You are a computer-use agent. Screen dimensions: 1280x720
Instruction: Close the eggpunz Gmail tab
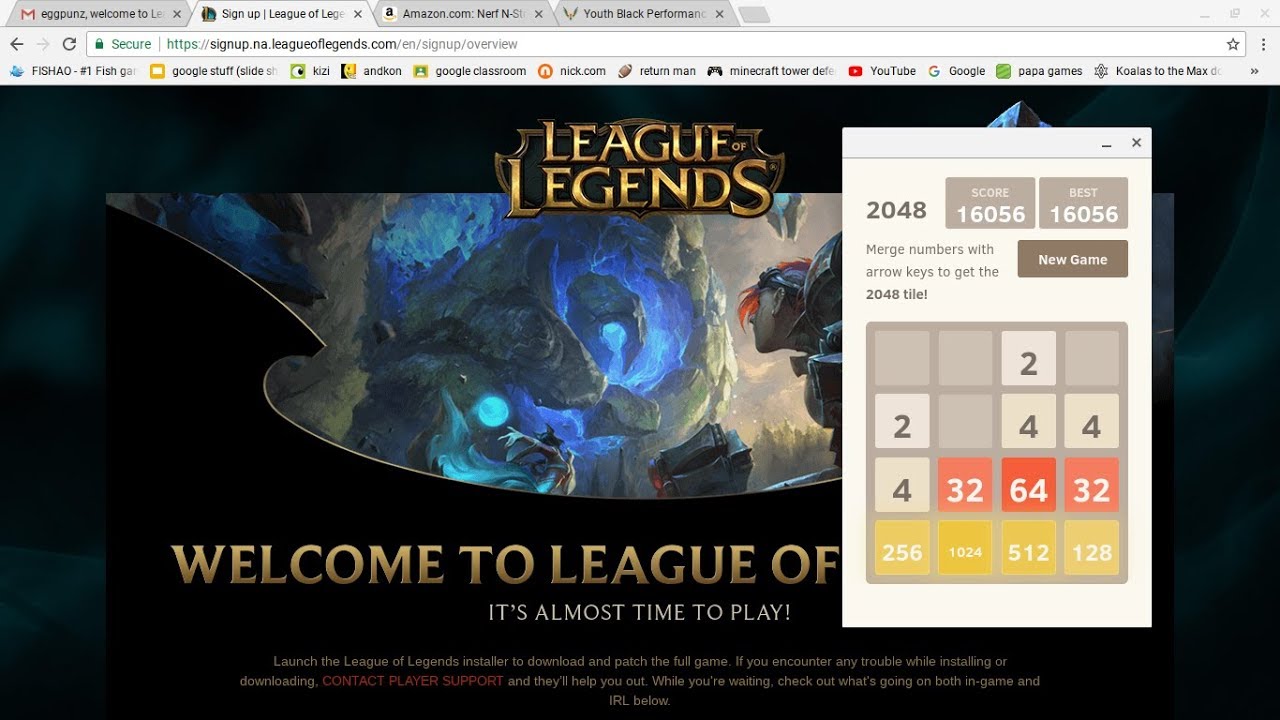(177, 14)
